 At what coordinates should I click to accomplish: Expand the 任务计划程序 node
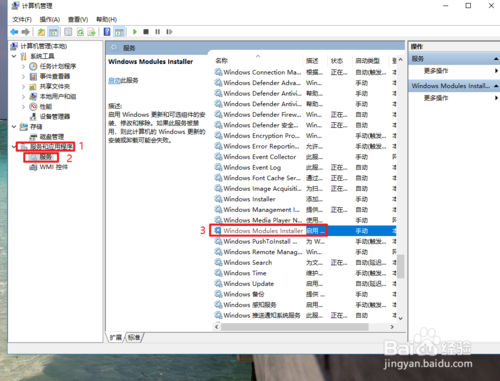[x=23, y=66]
